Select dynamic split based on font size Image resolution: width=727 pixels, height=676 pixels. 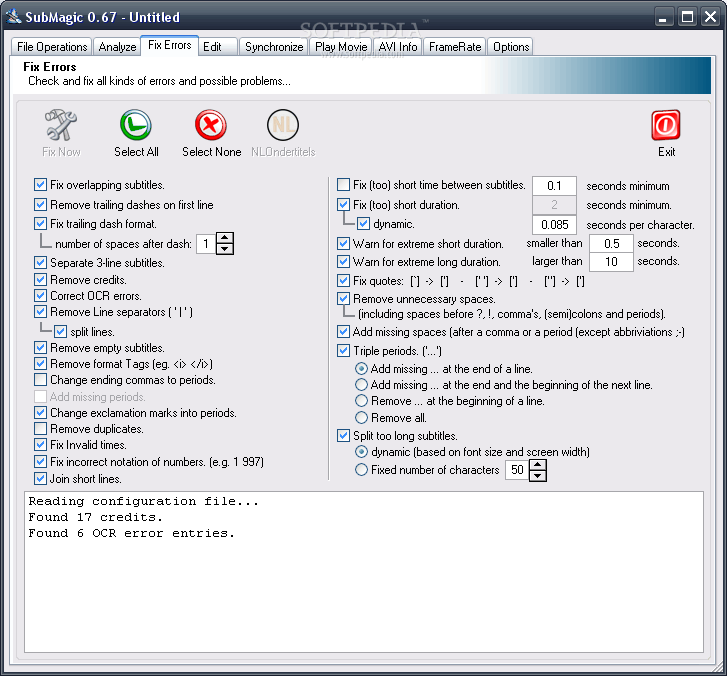(x=361, y=452)
